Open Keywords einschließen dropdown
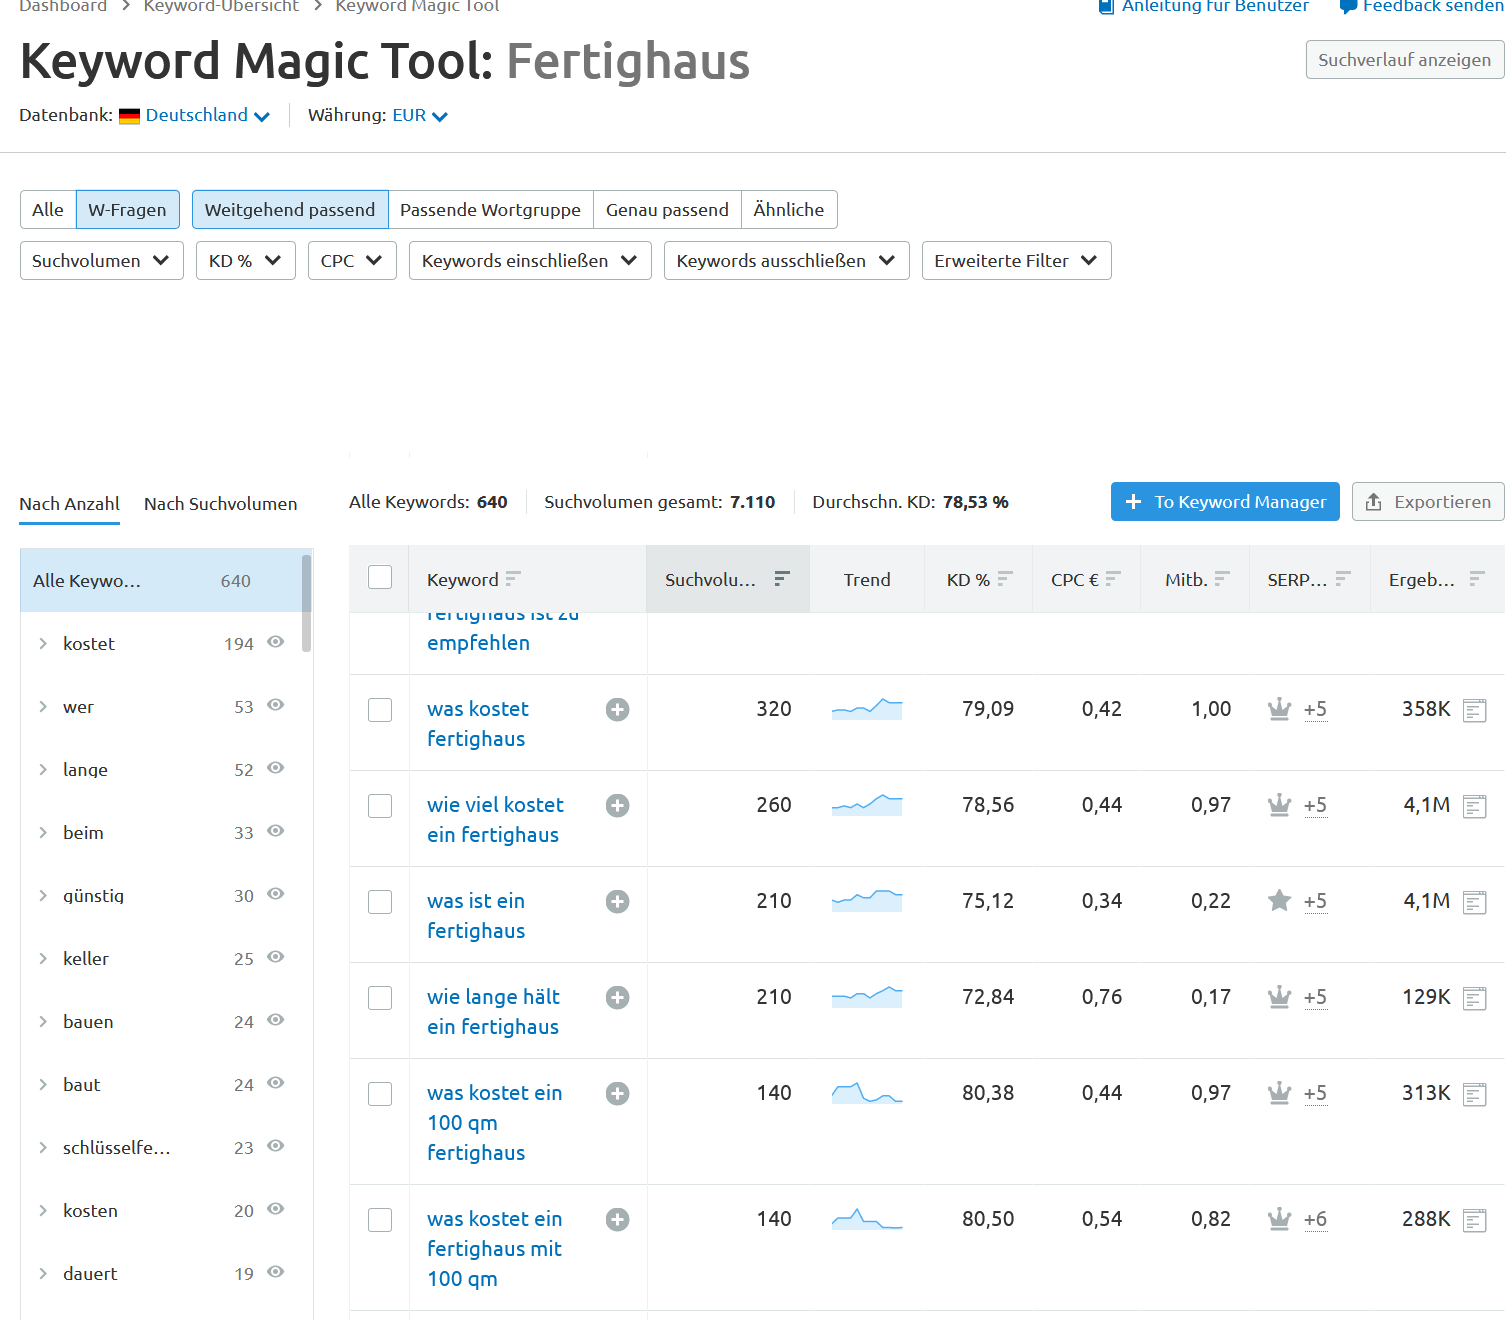 530,261
